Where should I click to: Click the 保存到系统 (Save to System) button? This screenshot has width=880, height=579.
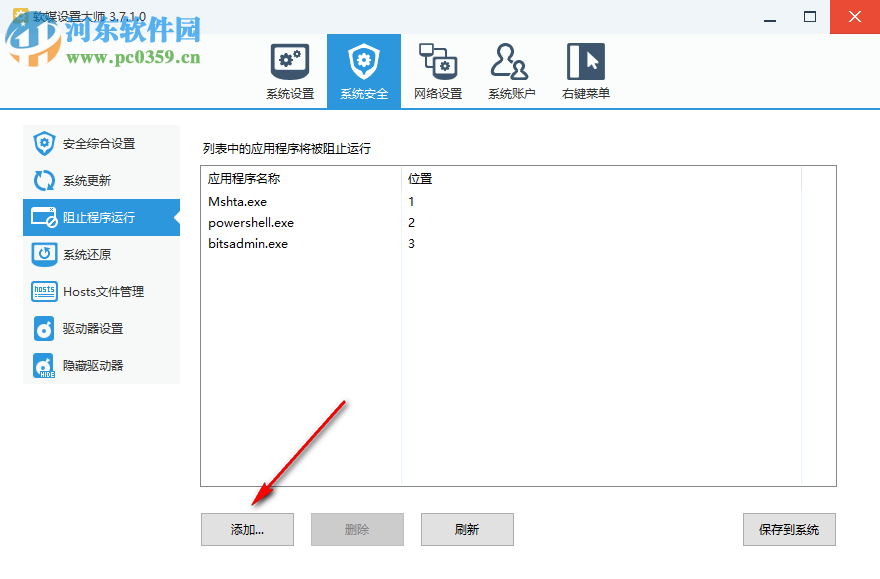tap(789, 529)
